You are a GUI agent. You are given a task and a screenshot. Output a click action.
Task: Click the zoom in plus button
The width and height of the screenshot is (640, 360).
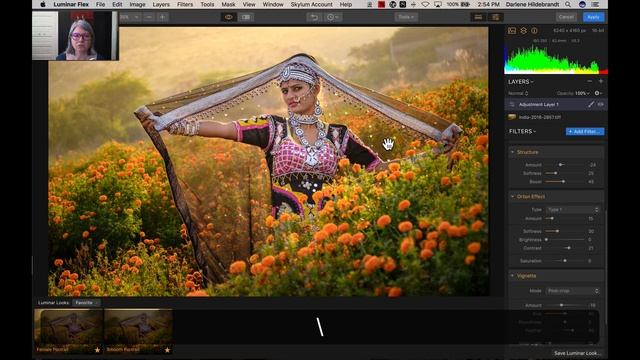click(x=162, y=17)
